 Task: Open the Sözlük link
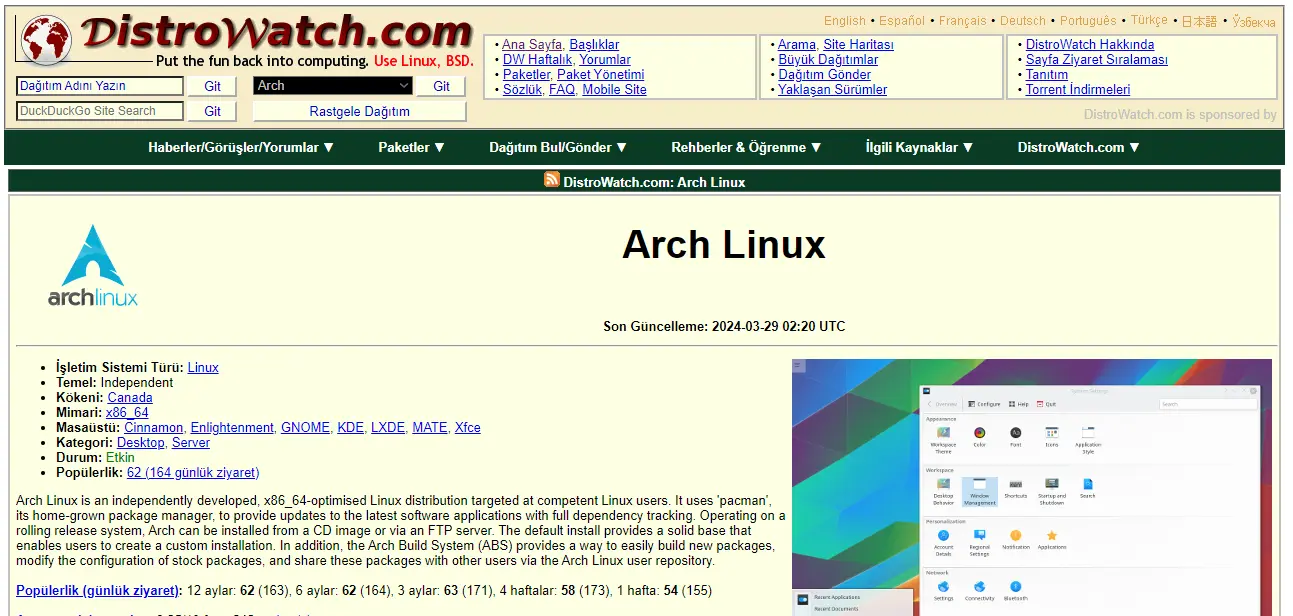tap(523, 90)
